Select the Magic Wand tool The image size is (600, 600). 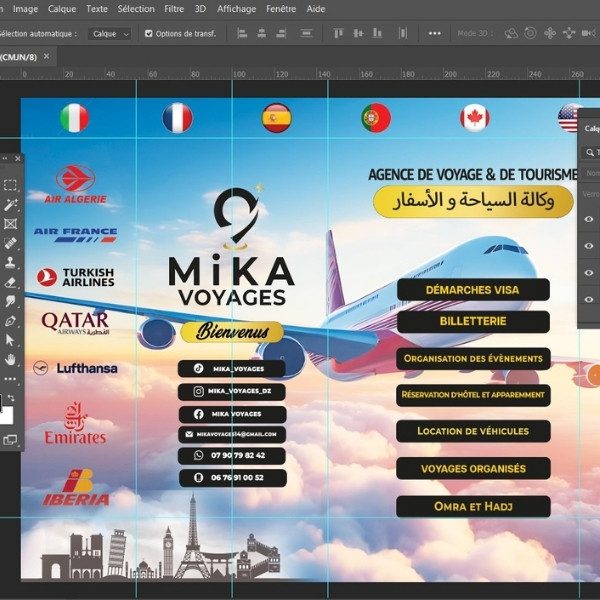pyautogui.click(x=11, y=205)
